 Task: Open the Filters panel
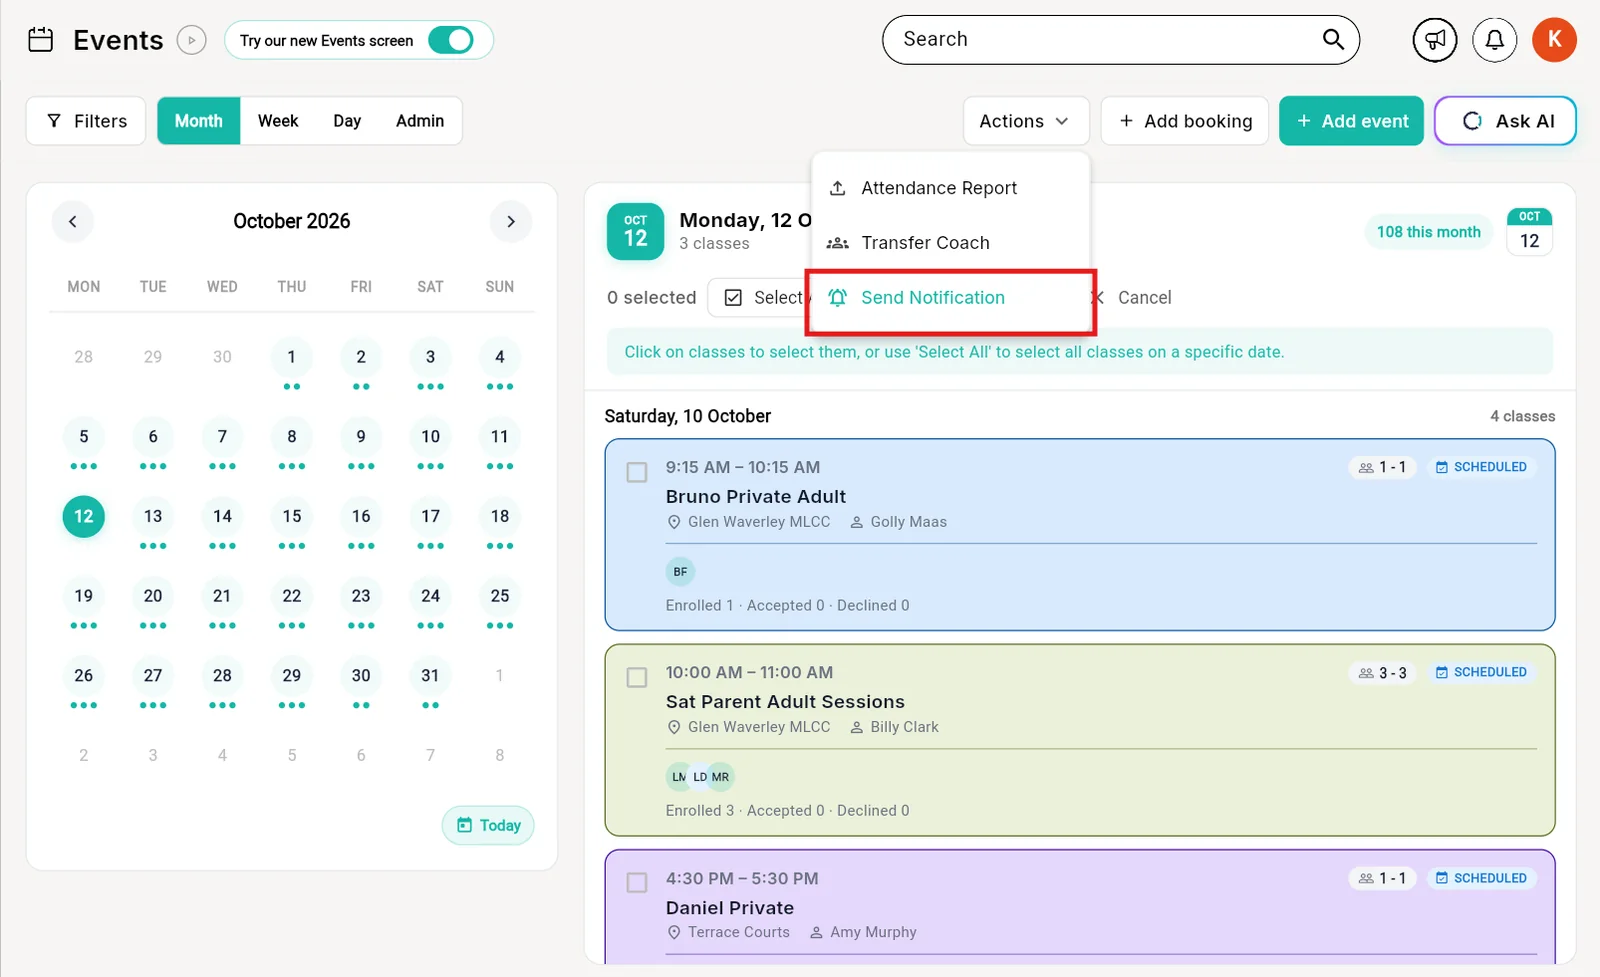point(86,121)
